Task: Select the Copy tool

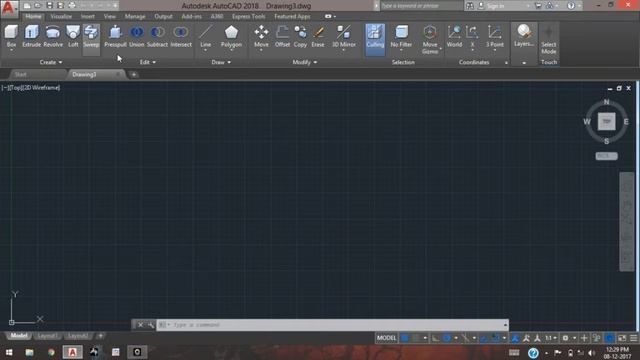Action: [x=300, y=36]
